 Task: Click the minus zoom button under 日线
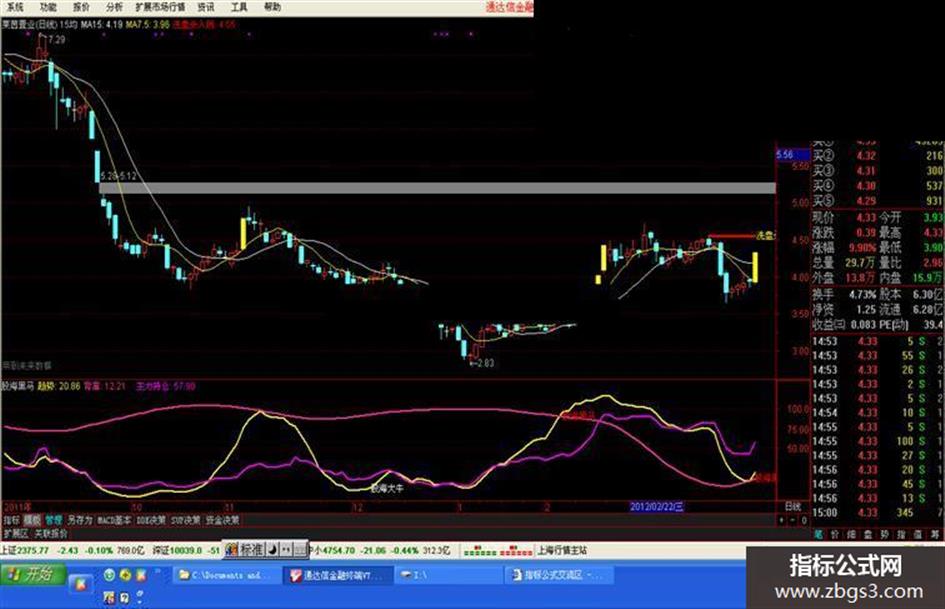[793, 520]
